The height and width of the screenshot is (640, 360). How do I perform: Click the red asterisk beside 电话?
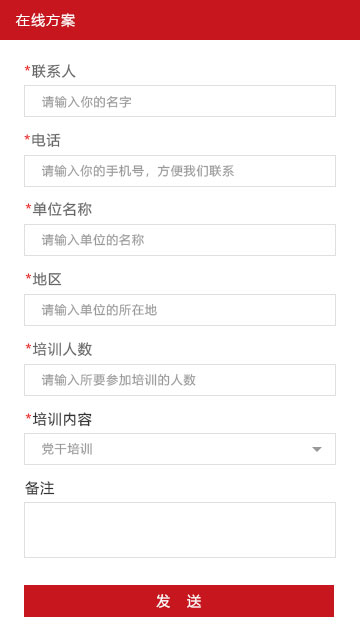click(27, 138)
